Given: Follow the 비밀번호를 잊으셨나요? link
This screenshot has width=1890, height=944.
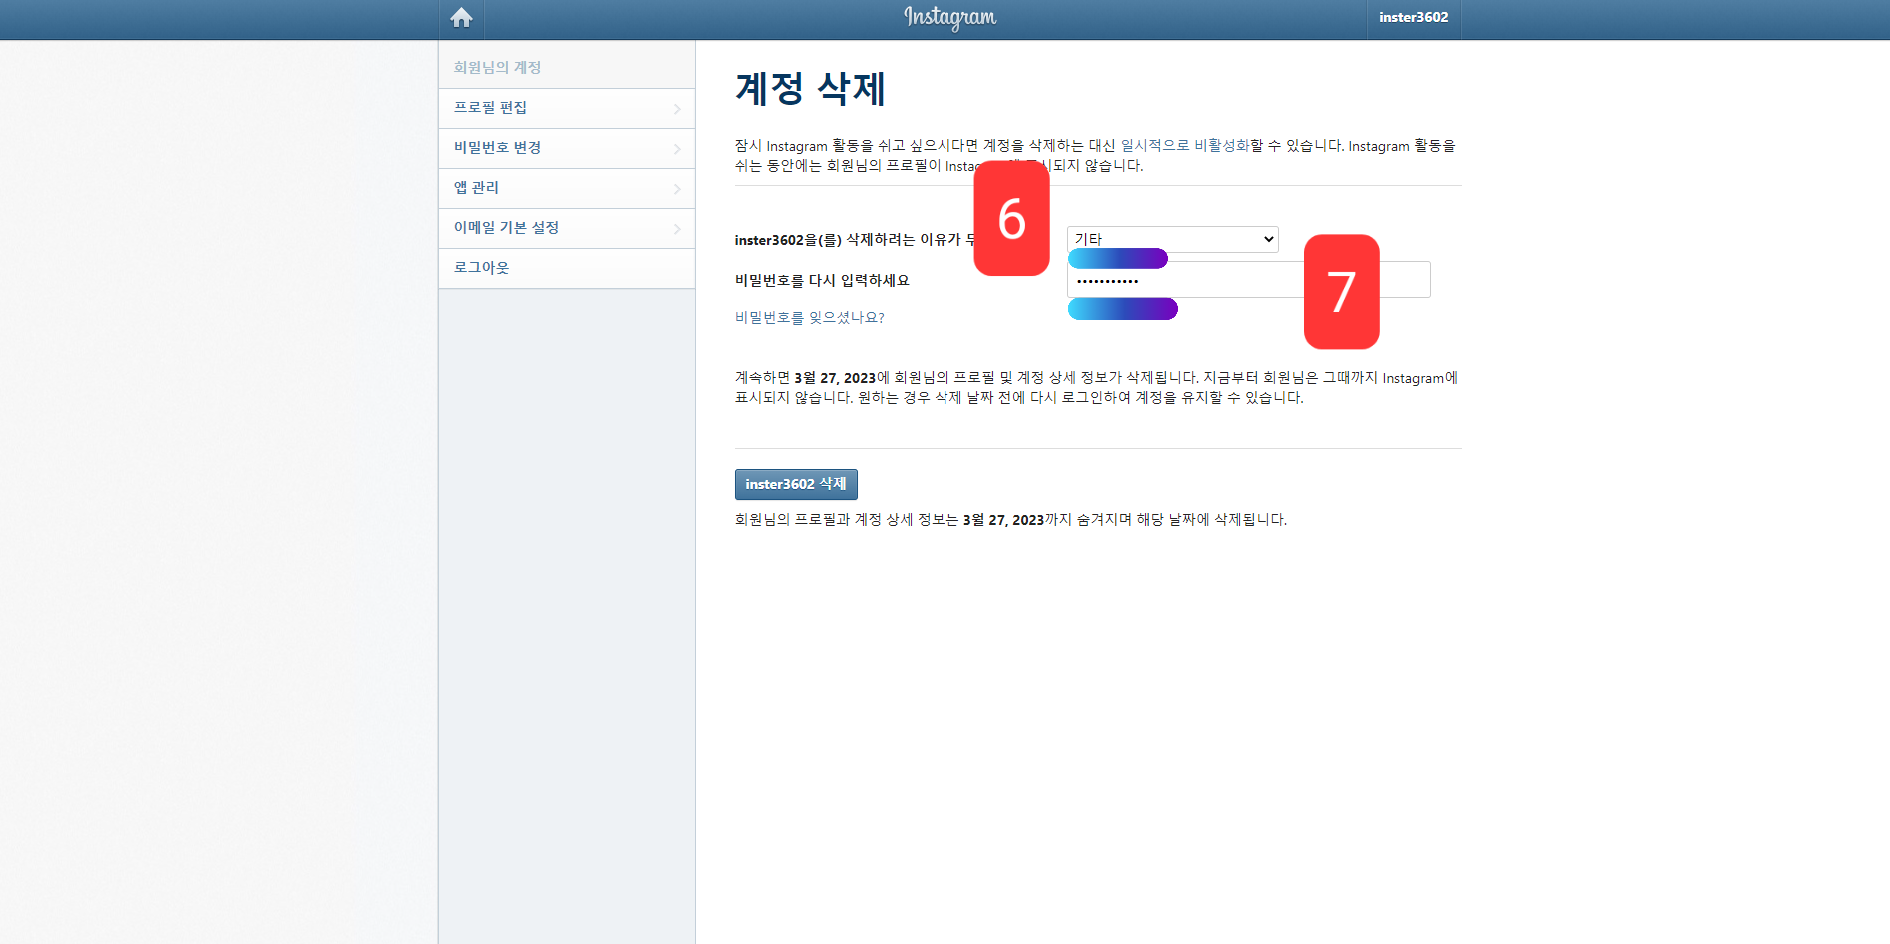Looking at the screenshot, I should 809,318.
